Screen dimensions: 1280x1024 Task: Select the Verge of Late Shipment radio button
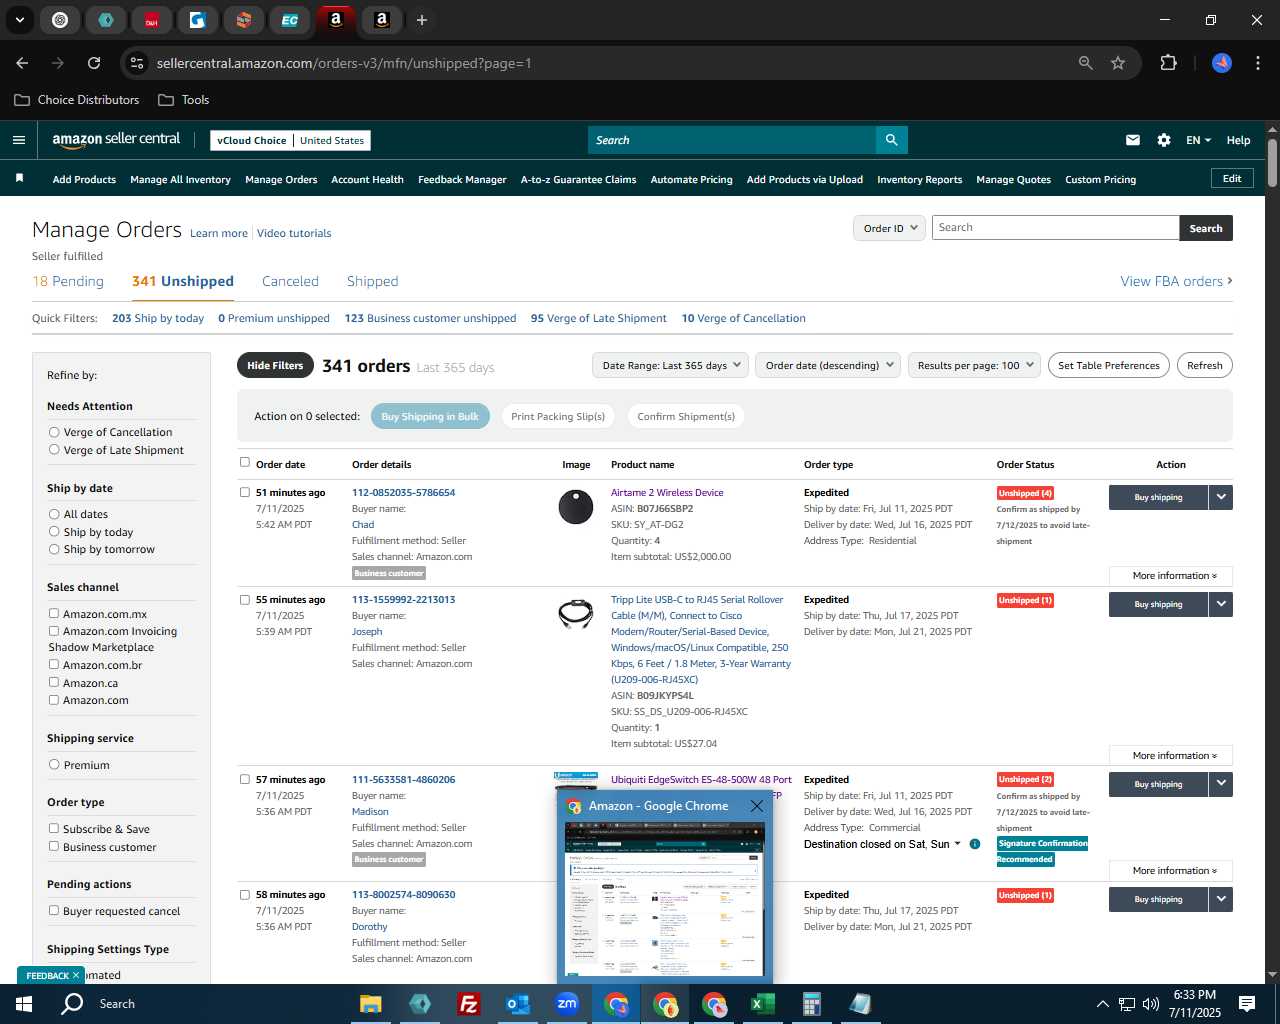pos(54,450)
